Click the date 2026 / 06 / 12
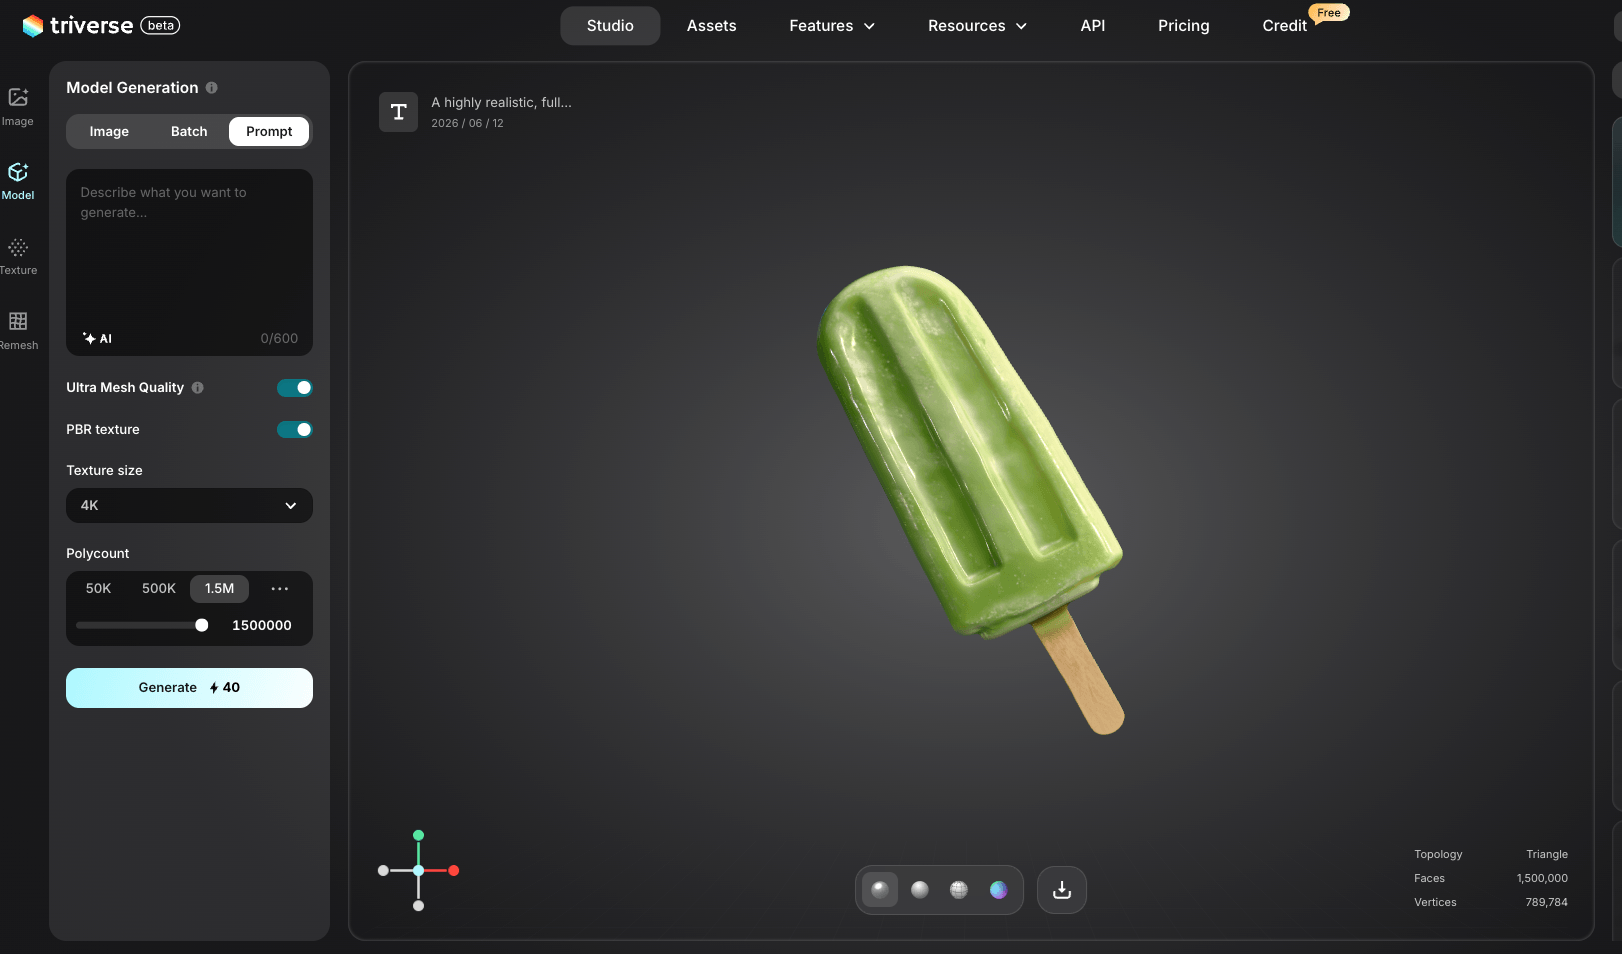This screenshot has height=954, width=1622. [467, 124]
